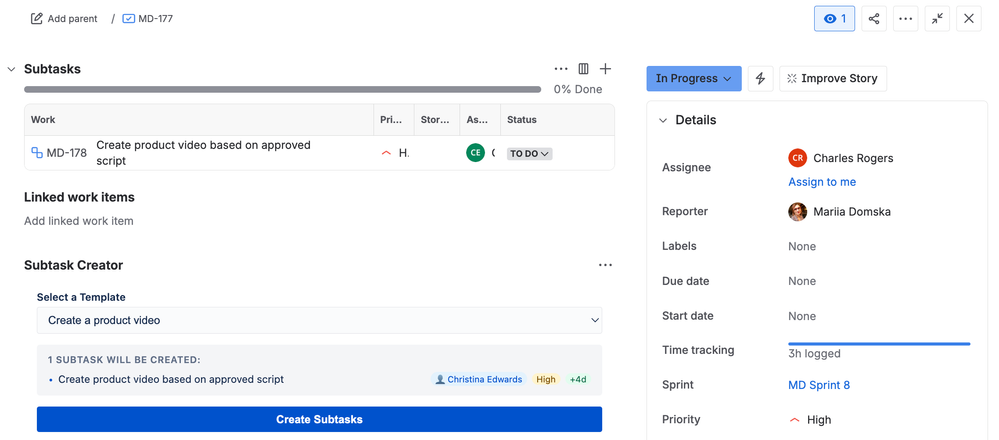This screenshot has width=999, height=440.
Task: Click the Due date None value
Action: coord(801,281)
